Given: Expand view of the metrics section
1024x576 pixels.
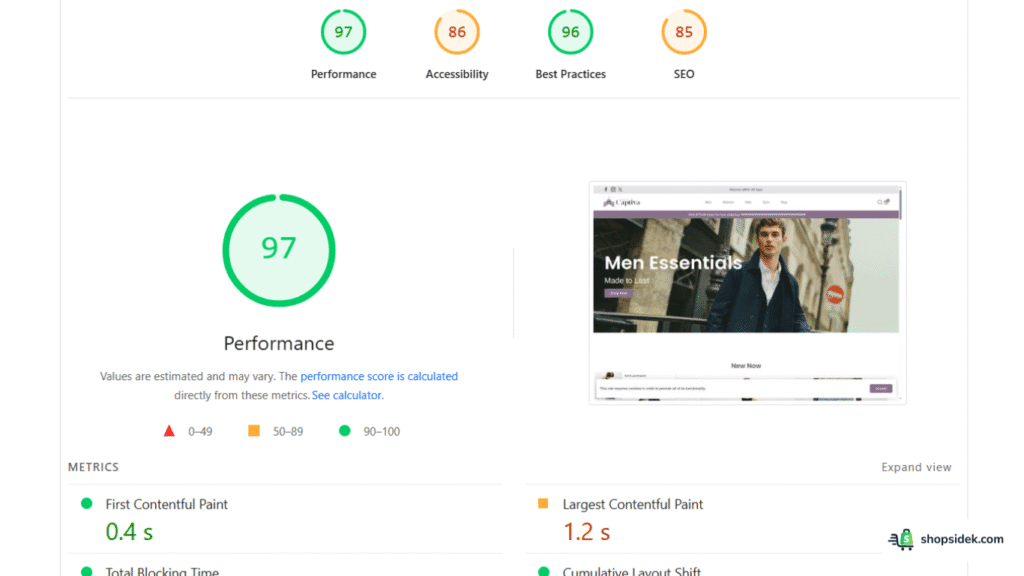Looking at the screenshot, I should 916,467.
